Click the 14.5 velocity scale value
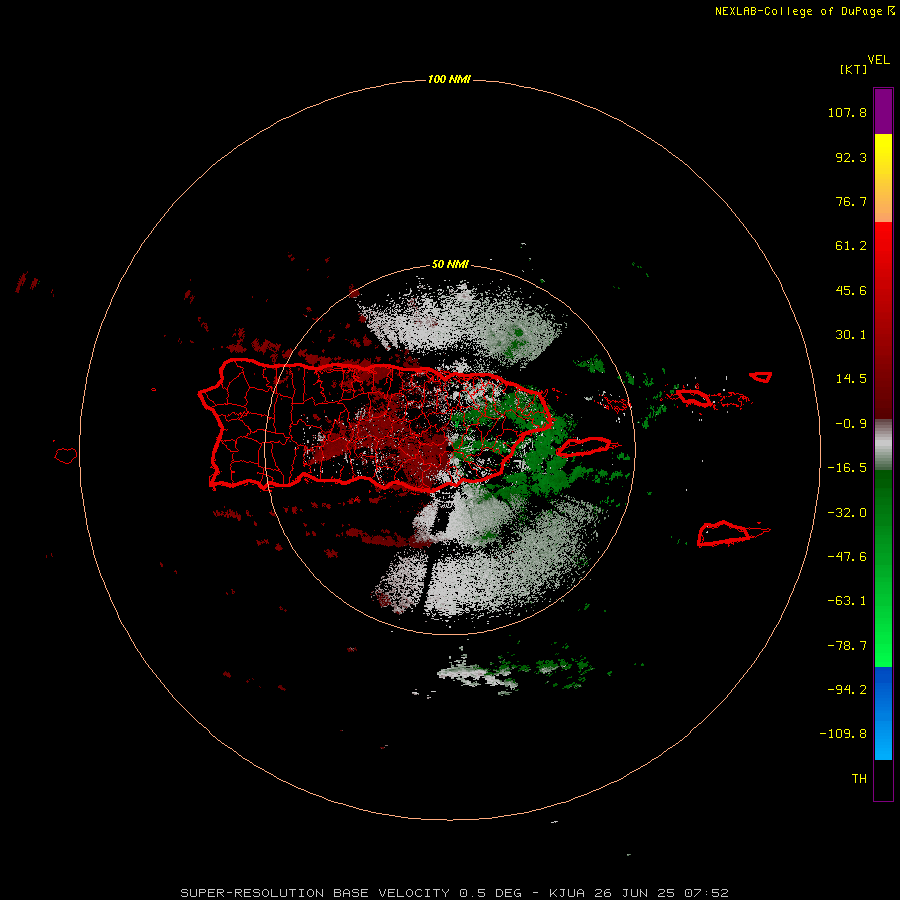This screenshot has height=900, width=900. (851, 379)
